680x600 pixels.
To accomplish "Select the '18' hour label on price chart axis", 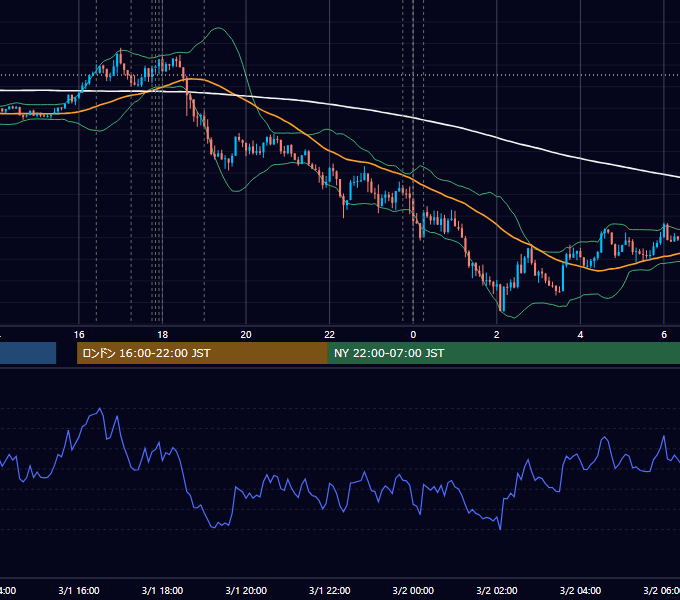I will pyautogui.click(x=162, y=335).
